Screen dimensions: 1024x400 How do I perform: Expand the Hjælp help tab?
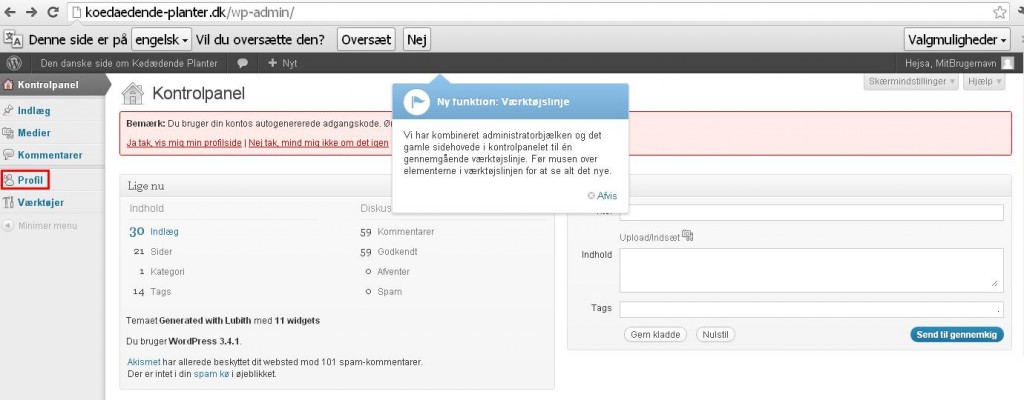pos(984,80)
